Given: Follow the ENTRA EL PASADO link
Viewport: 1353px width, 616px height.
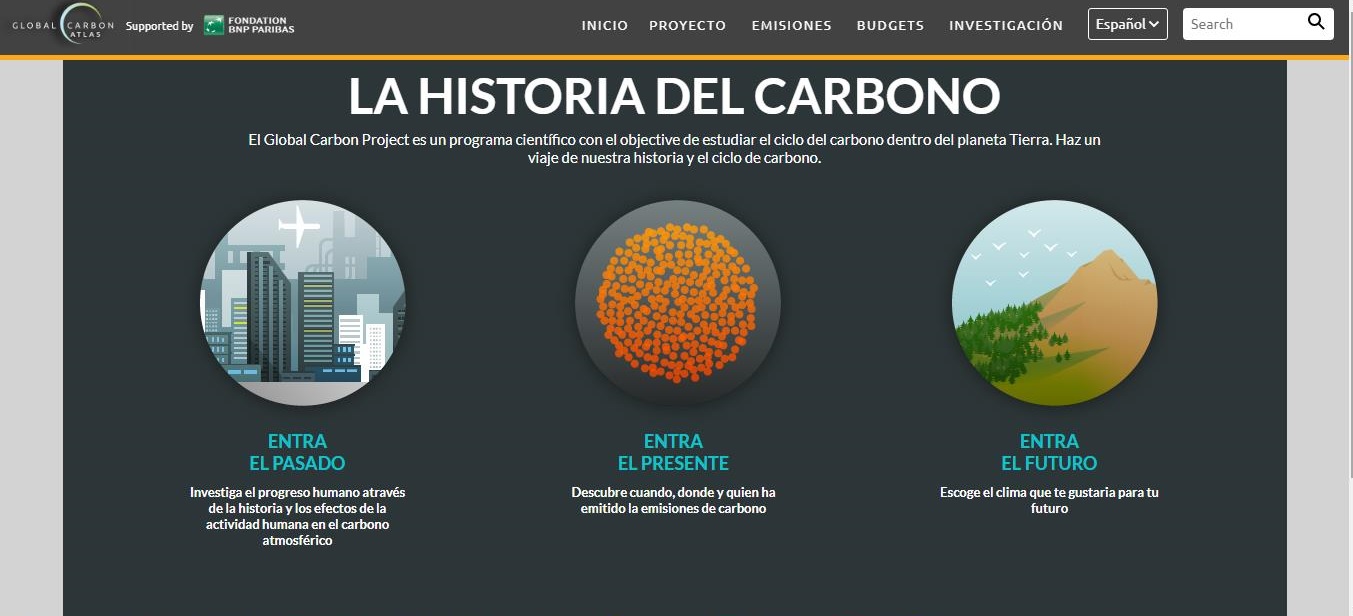Looking at the screenshot, I should pos(297,452).
